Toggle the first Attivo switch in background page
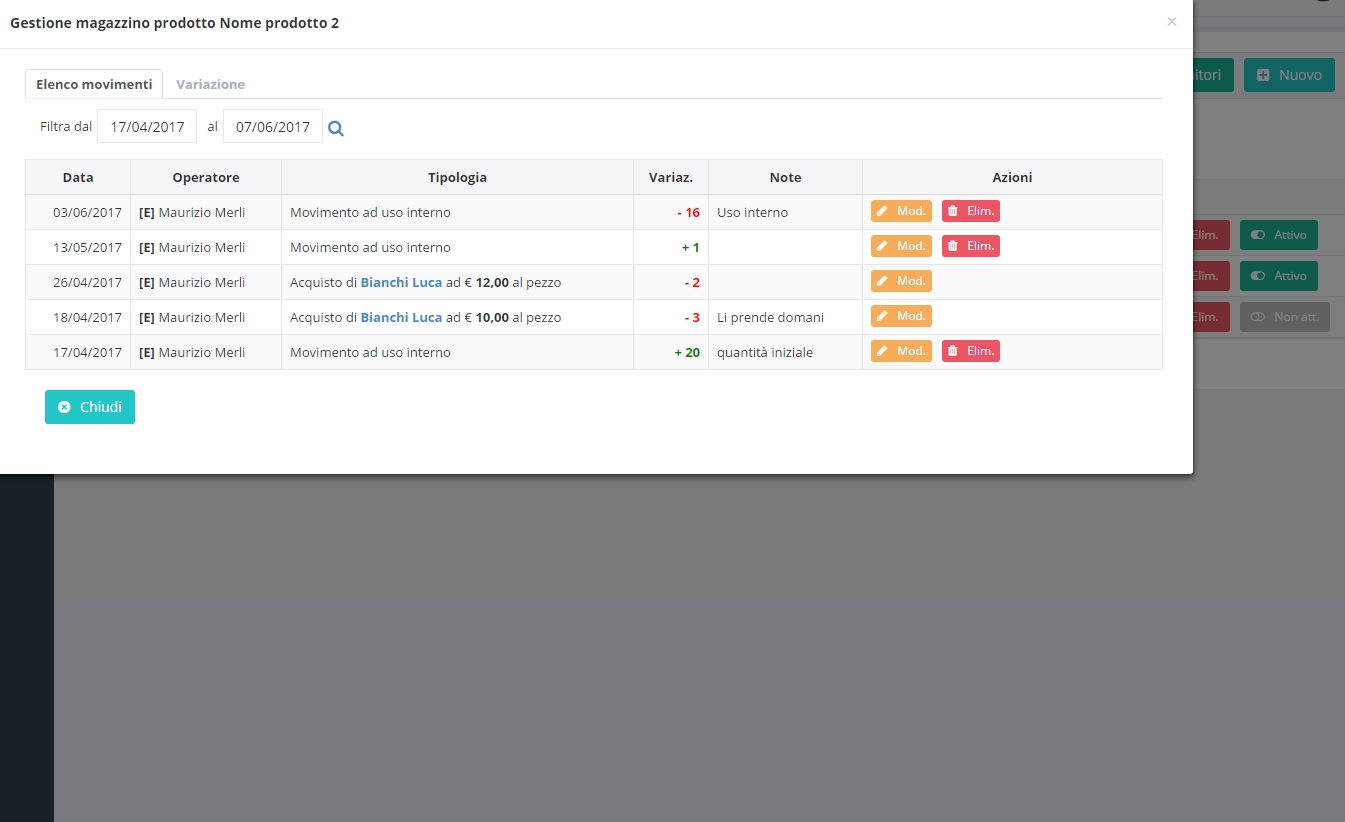Image resolution: width=1345 pixels, height=822 pixels. (x=1279, y=235)
